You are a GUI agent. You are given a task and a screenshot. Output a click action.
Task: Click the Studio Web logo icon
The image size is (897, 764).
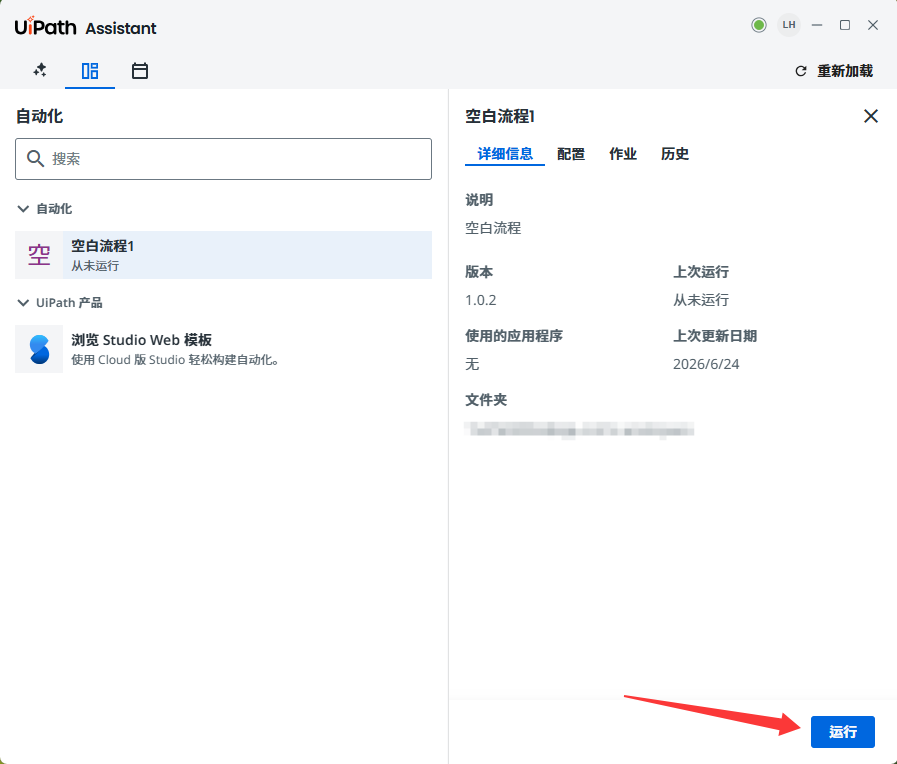click(39, 349)
